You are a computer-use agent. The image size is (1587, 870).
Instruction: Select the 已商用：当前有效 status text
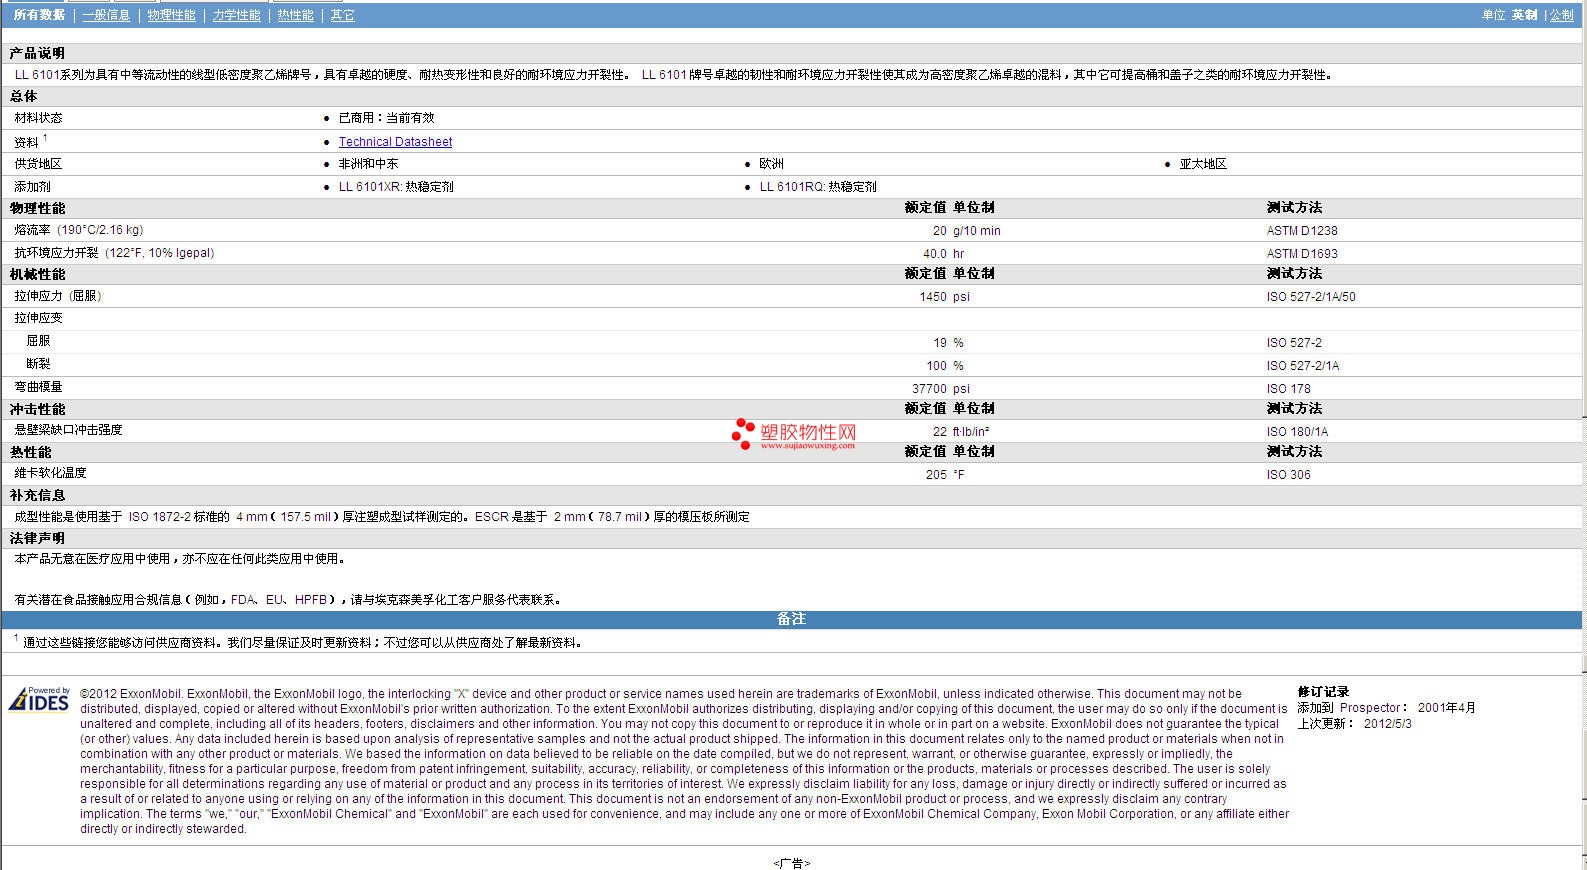click(386, 118)
